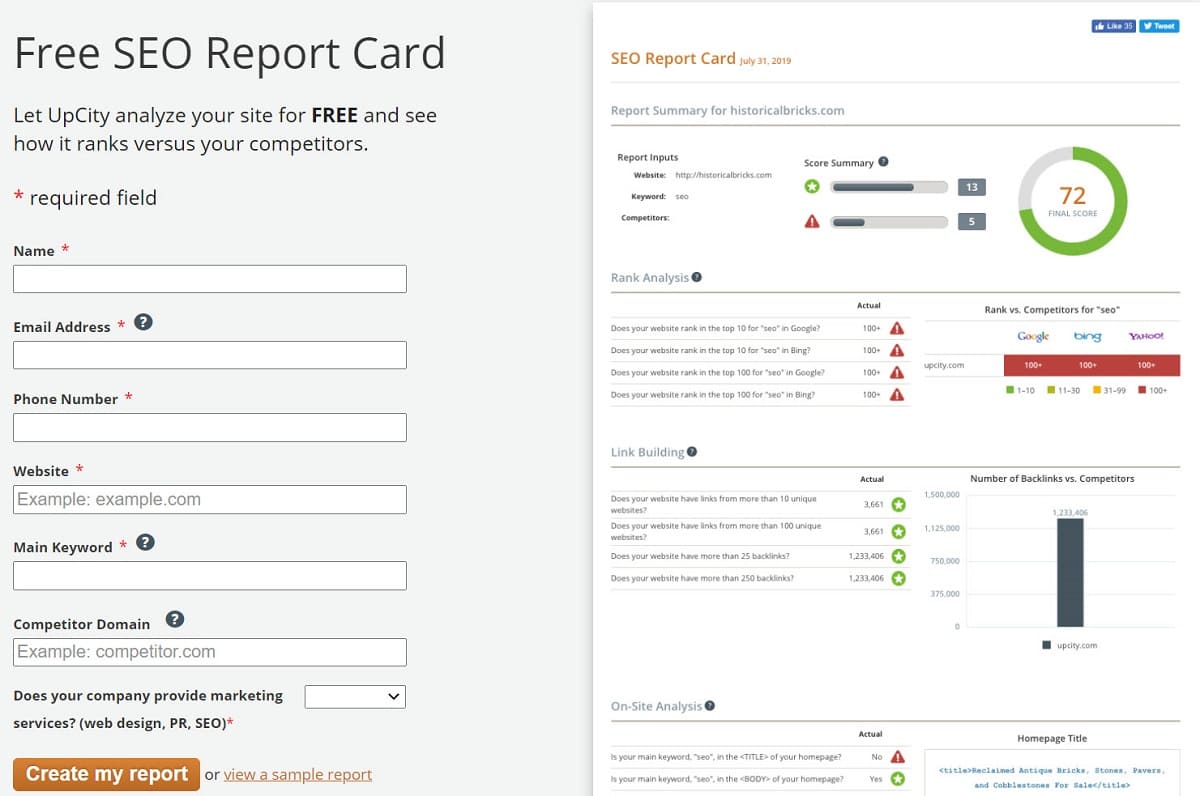The height and width of the screenshot is (796, 1200).
Task: Click star icon for 100 unique websites row
Action: click(898, 531)
